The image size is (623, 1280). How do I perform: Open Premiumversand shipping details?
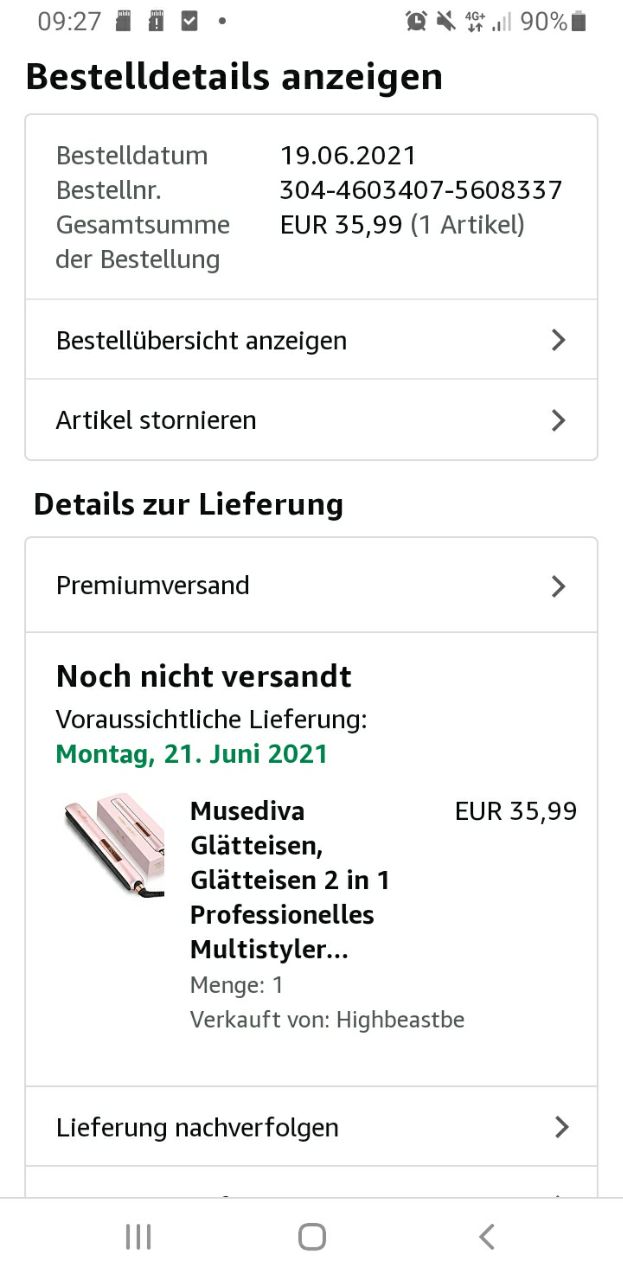tap(153, 585)
